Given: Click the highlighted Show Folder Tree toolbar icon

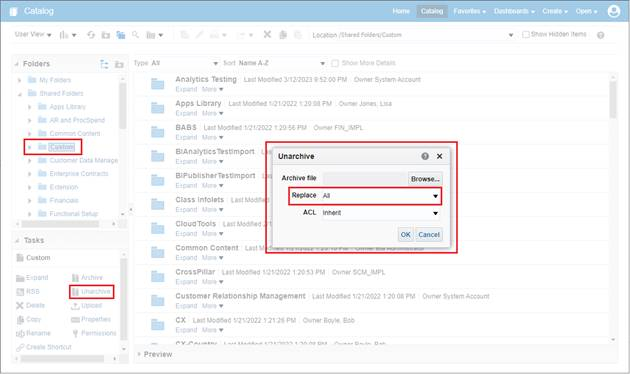Looking at the screenshot, I should click(121, 35).
